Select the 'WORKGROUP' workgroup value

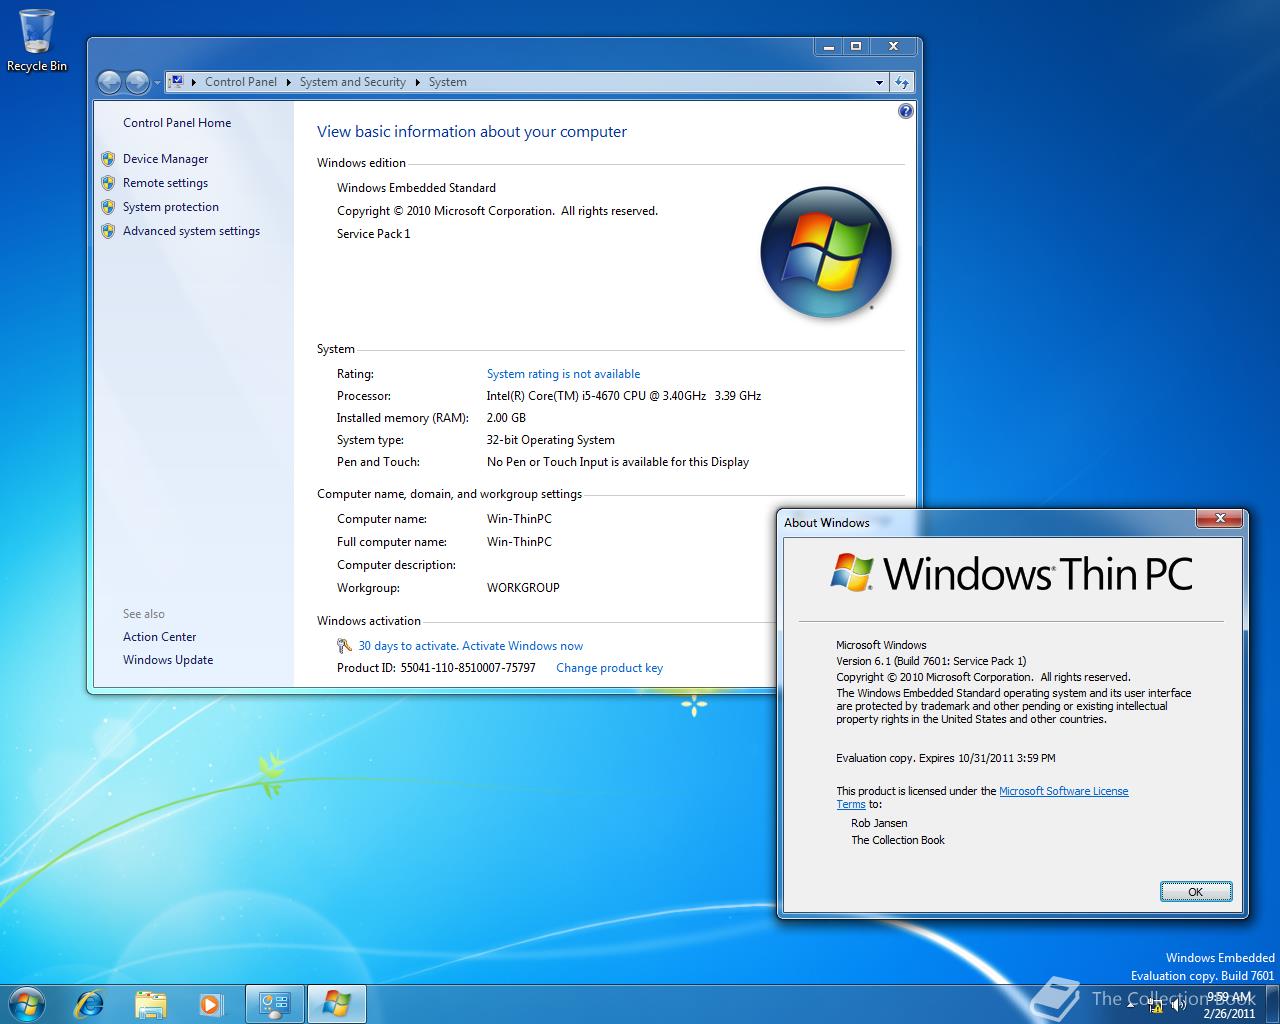tap(523, 588)
